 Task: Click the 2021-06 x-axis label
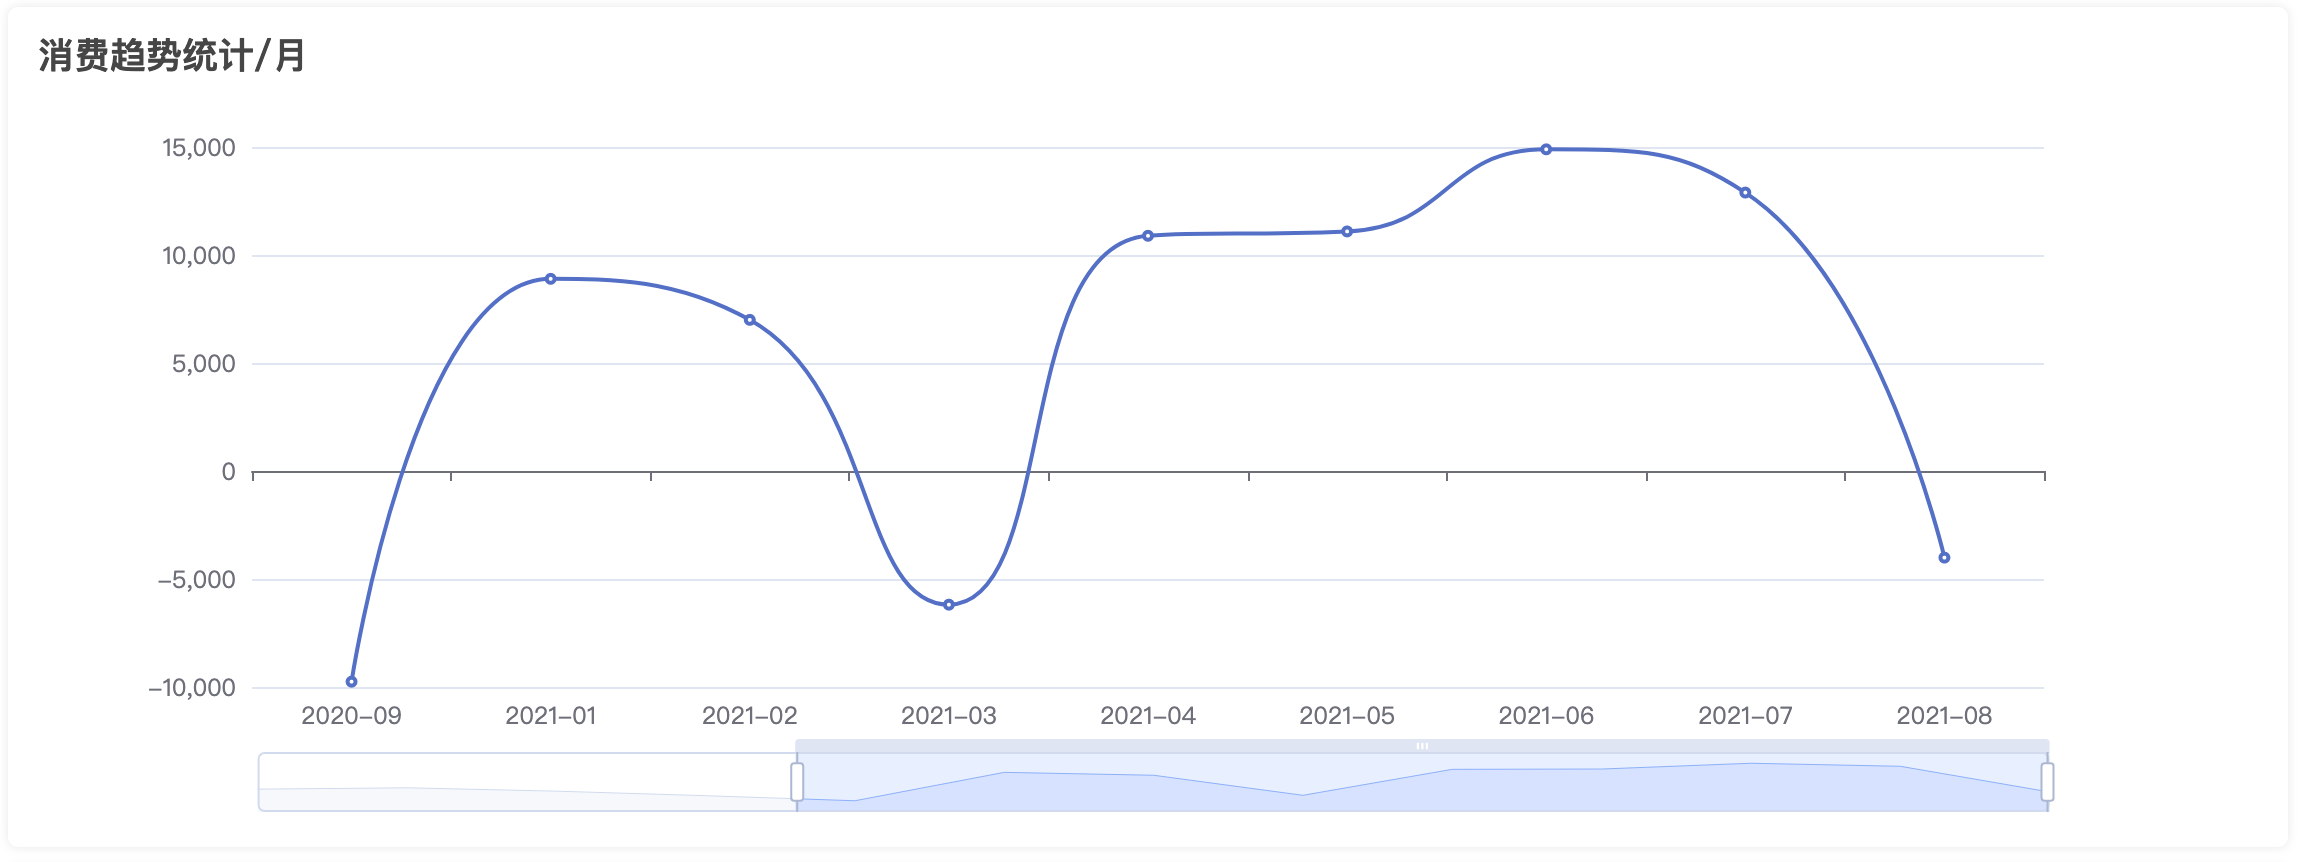pos(1546,716)
